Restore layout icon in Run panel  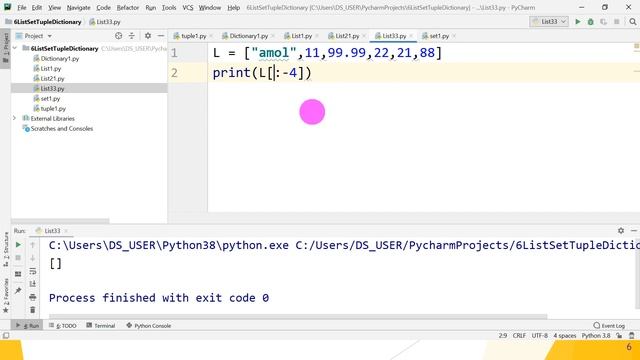click(18, 274)
